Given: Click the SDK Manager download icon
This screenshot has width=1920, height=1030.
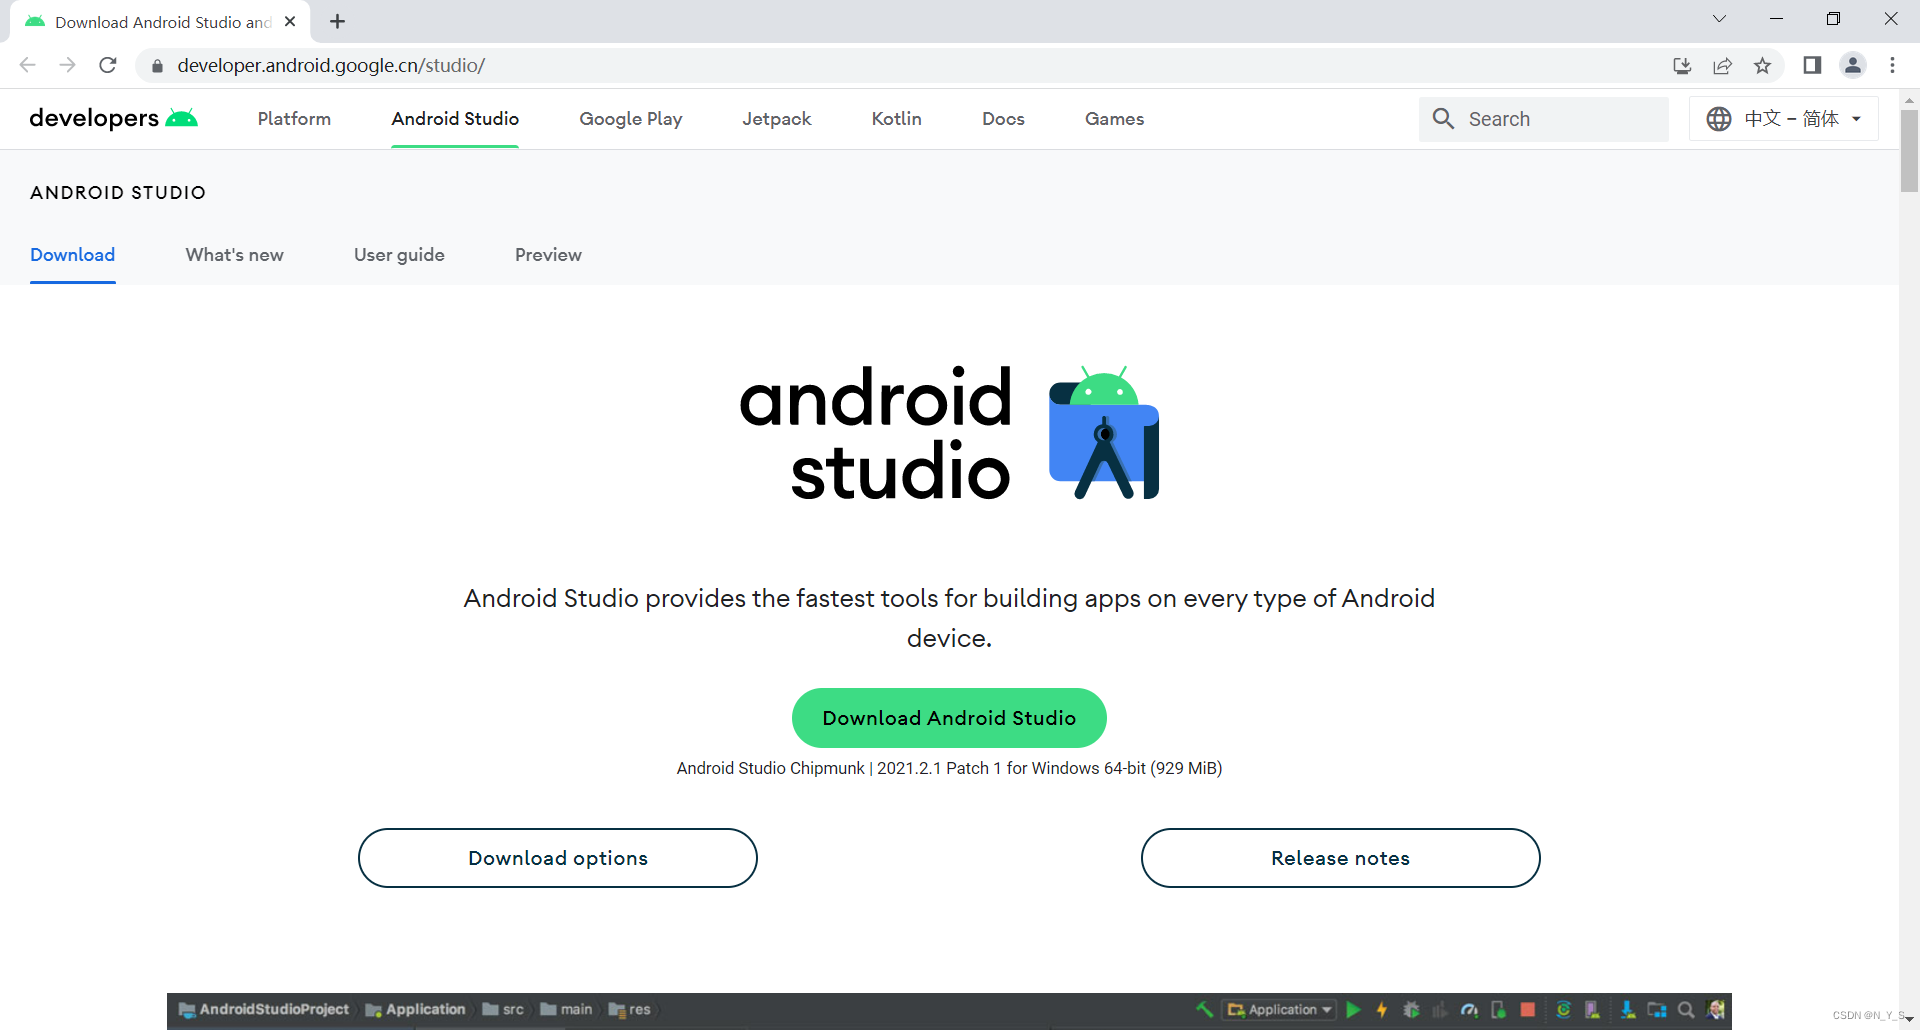Looking at the screenshot, I should 1628,1010.
